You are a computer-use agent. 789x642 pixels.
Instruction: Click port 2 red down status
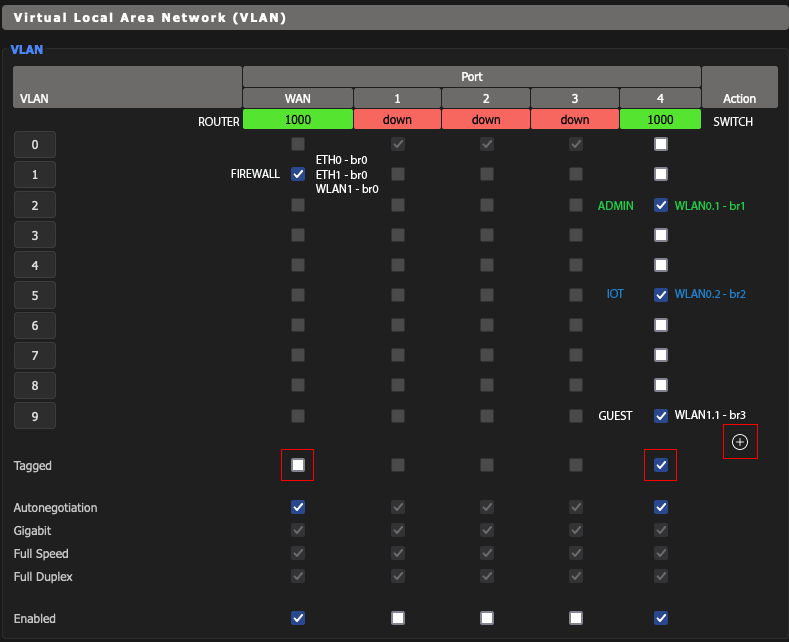(x=486, y=119)
